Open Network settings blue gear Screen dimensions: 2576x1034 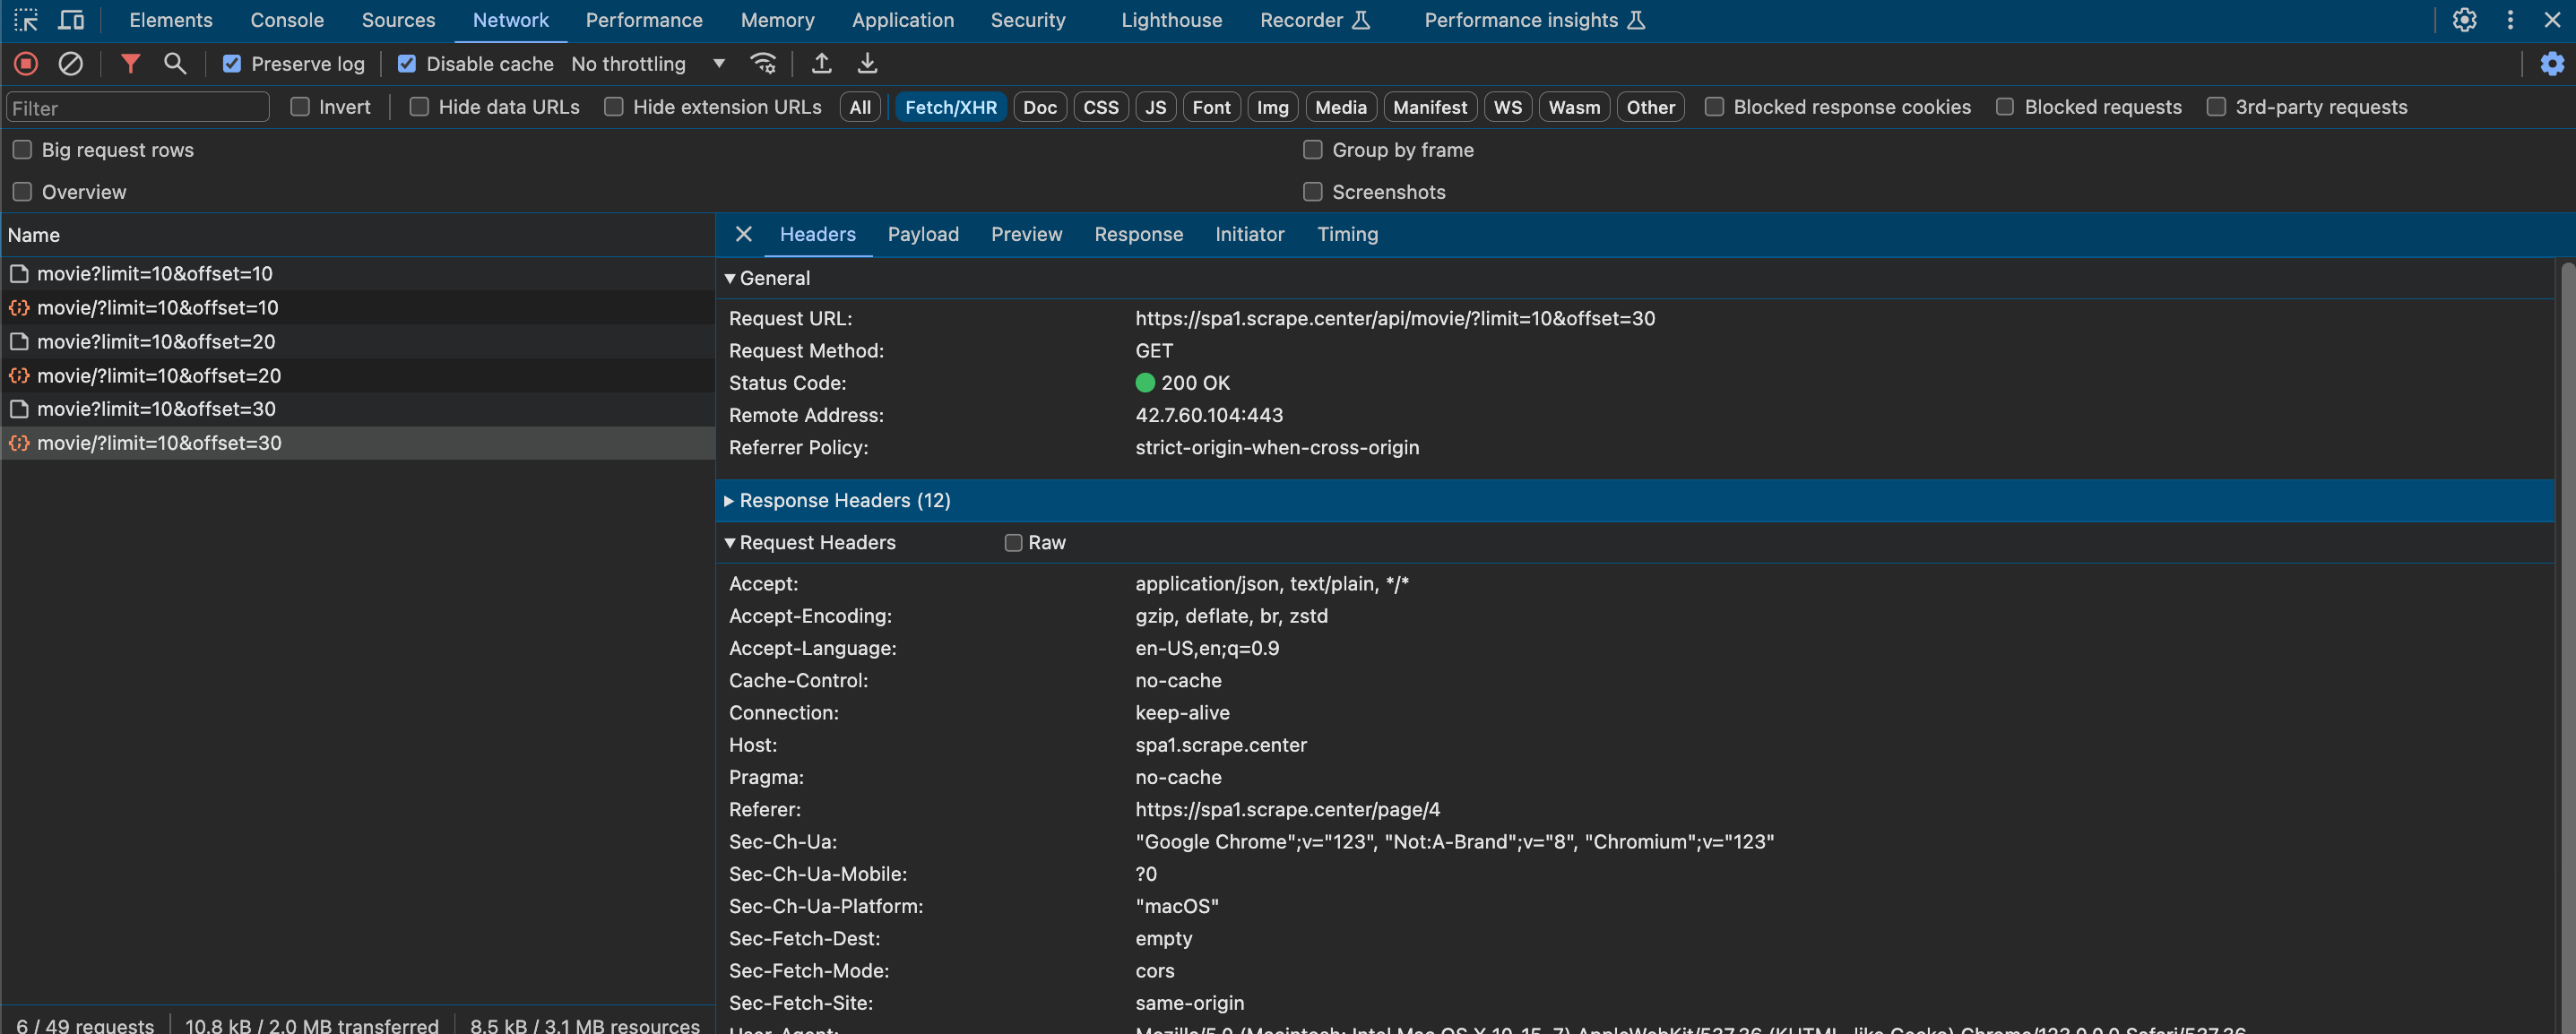pyautogui.click(x=2552, y=64)
